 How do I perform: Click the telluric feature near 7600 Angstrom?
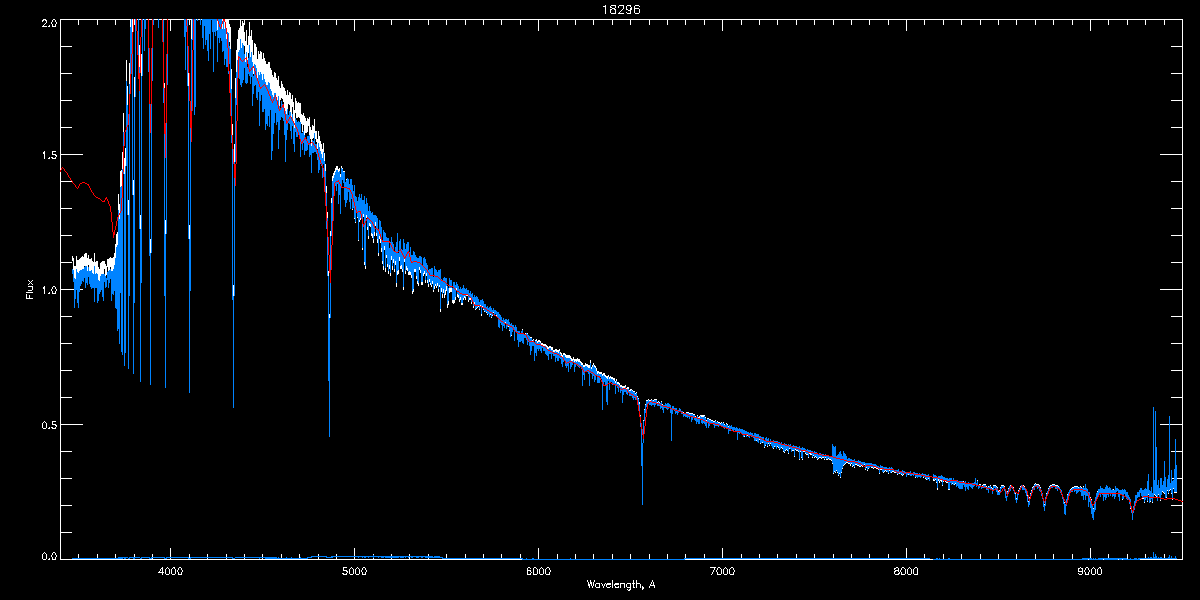(838, 462)
